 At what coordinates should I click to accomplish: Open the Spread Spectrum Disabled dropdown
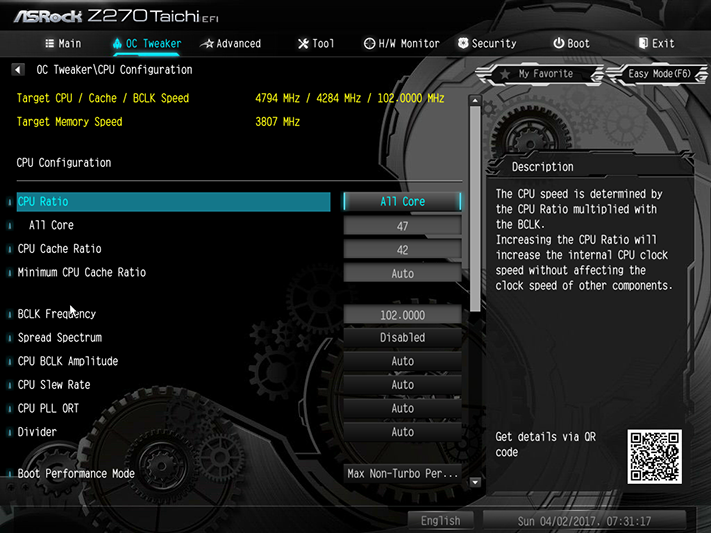(x=402, y=337)
